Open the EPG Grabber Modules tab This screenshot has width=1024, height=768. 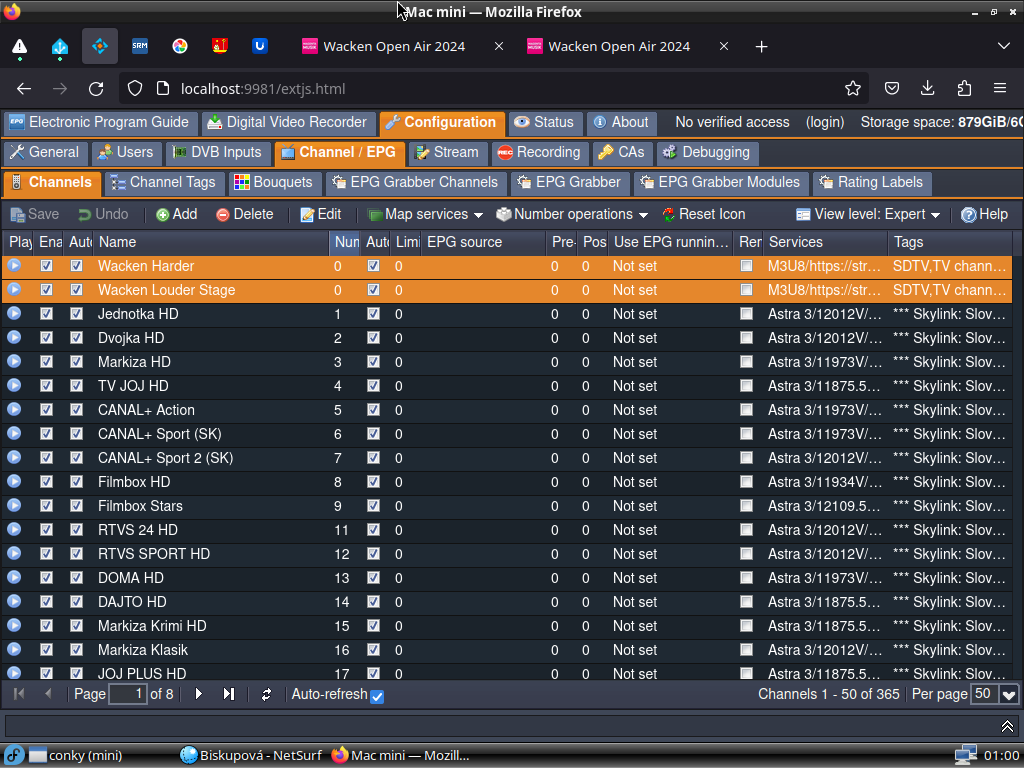pos(720,182)
